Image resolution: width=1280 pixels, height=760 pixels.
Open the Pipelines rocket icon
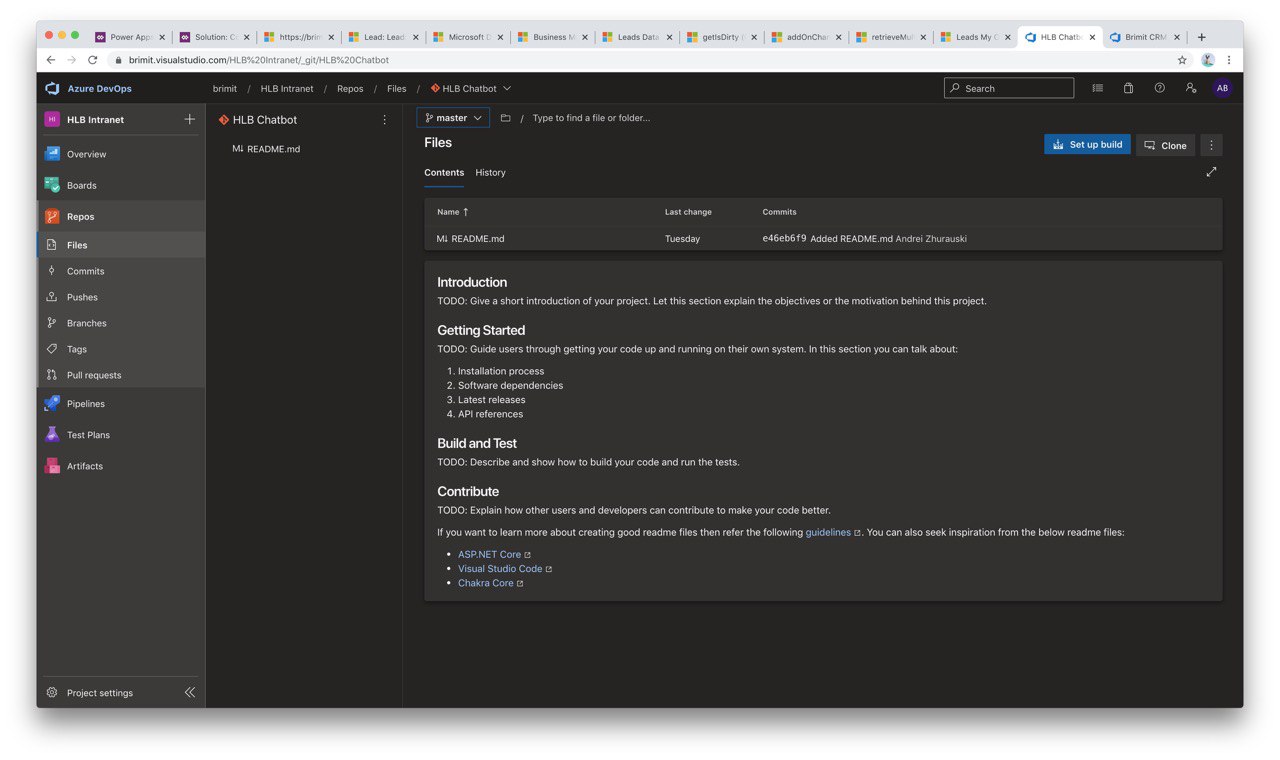(x=53, y=404)
